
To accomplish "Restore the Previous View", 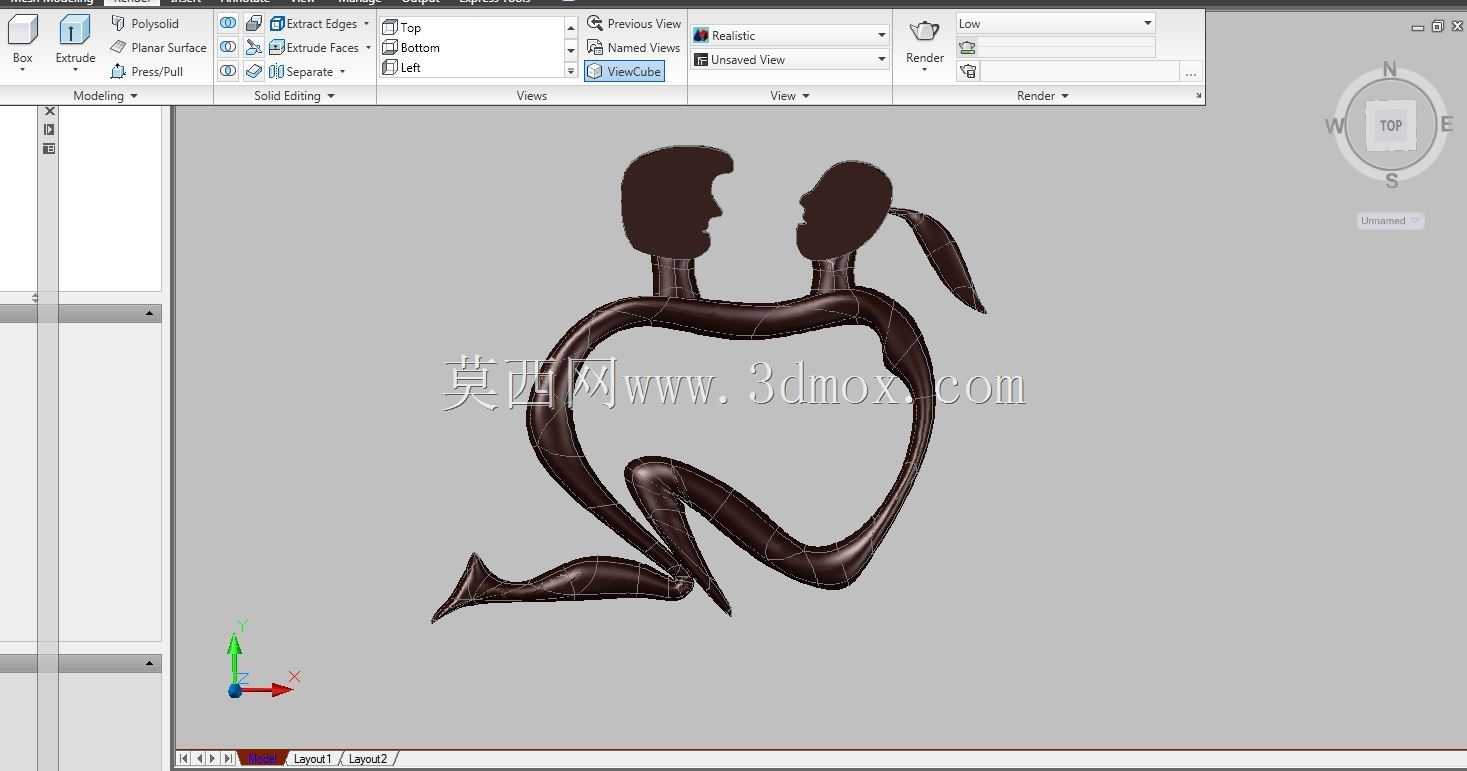I will point(633,23).
